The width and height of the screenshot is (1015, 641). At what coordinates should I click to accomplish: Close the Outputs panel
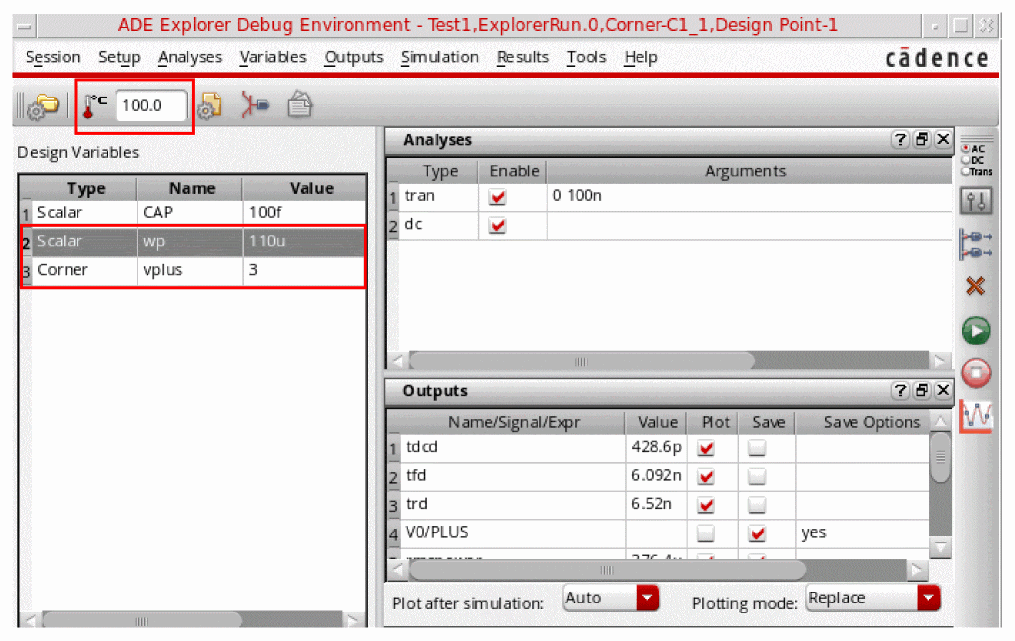point(943,390)
